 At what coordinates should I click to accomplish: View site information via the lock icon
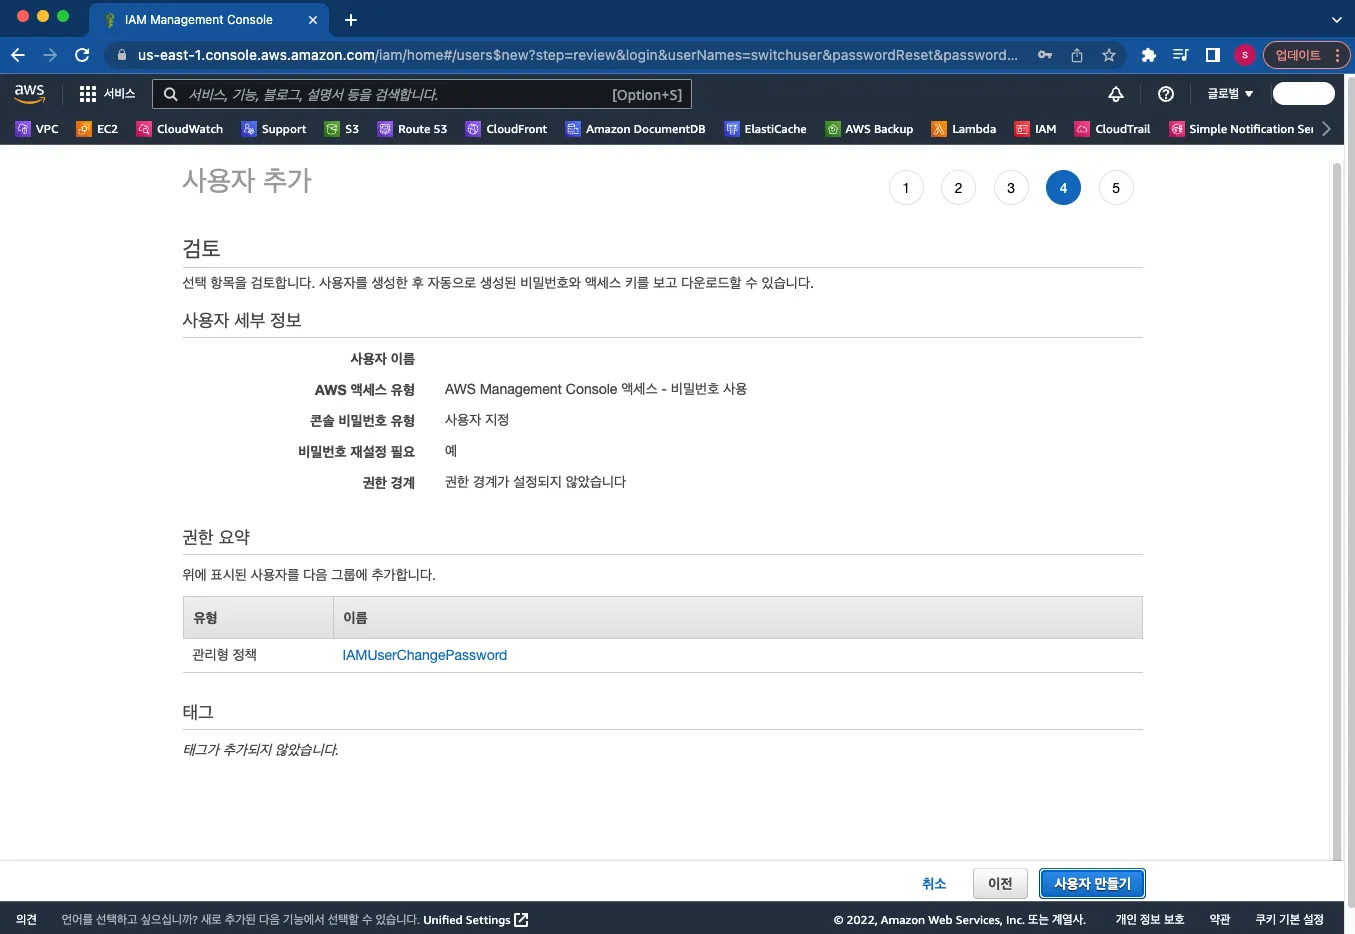point(122,55)
